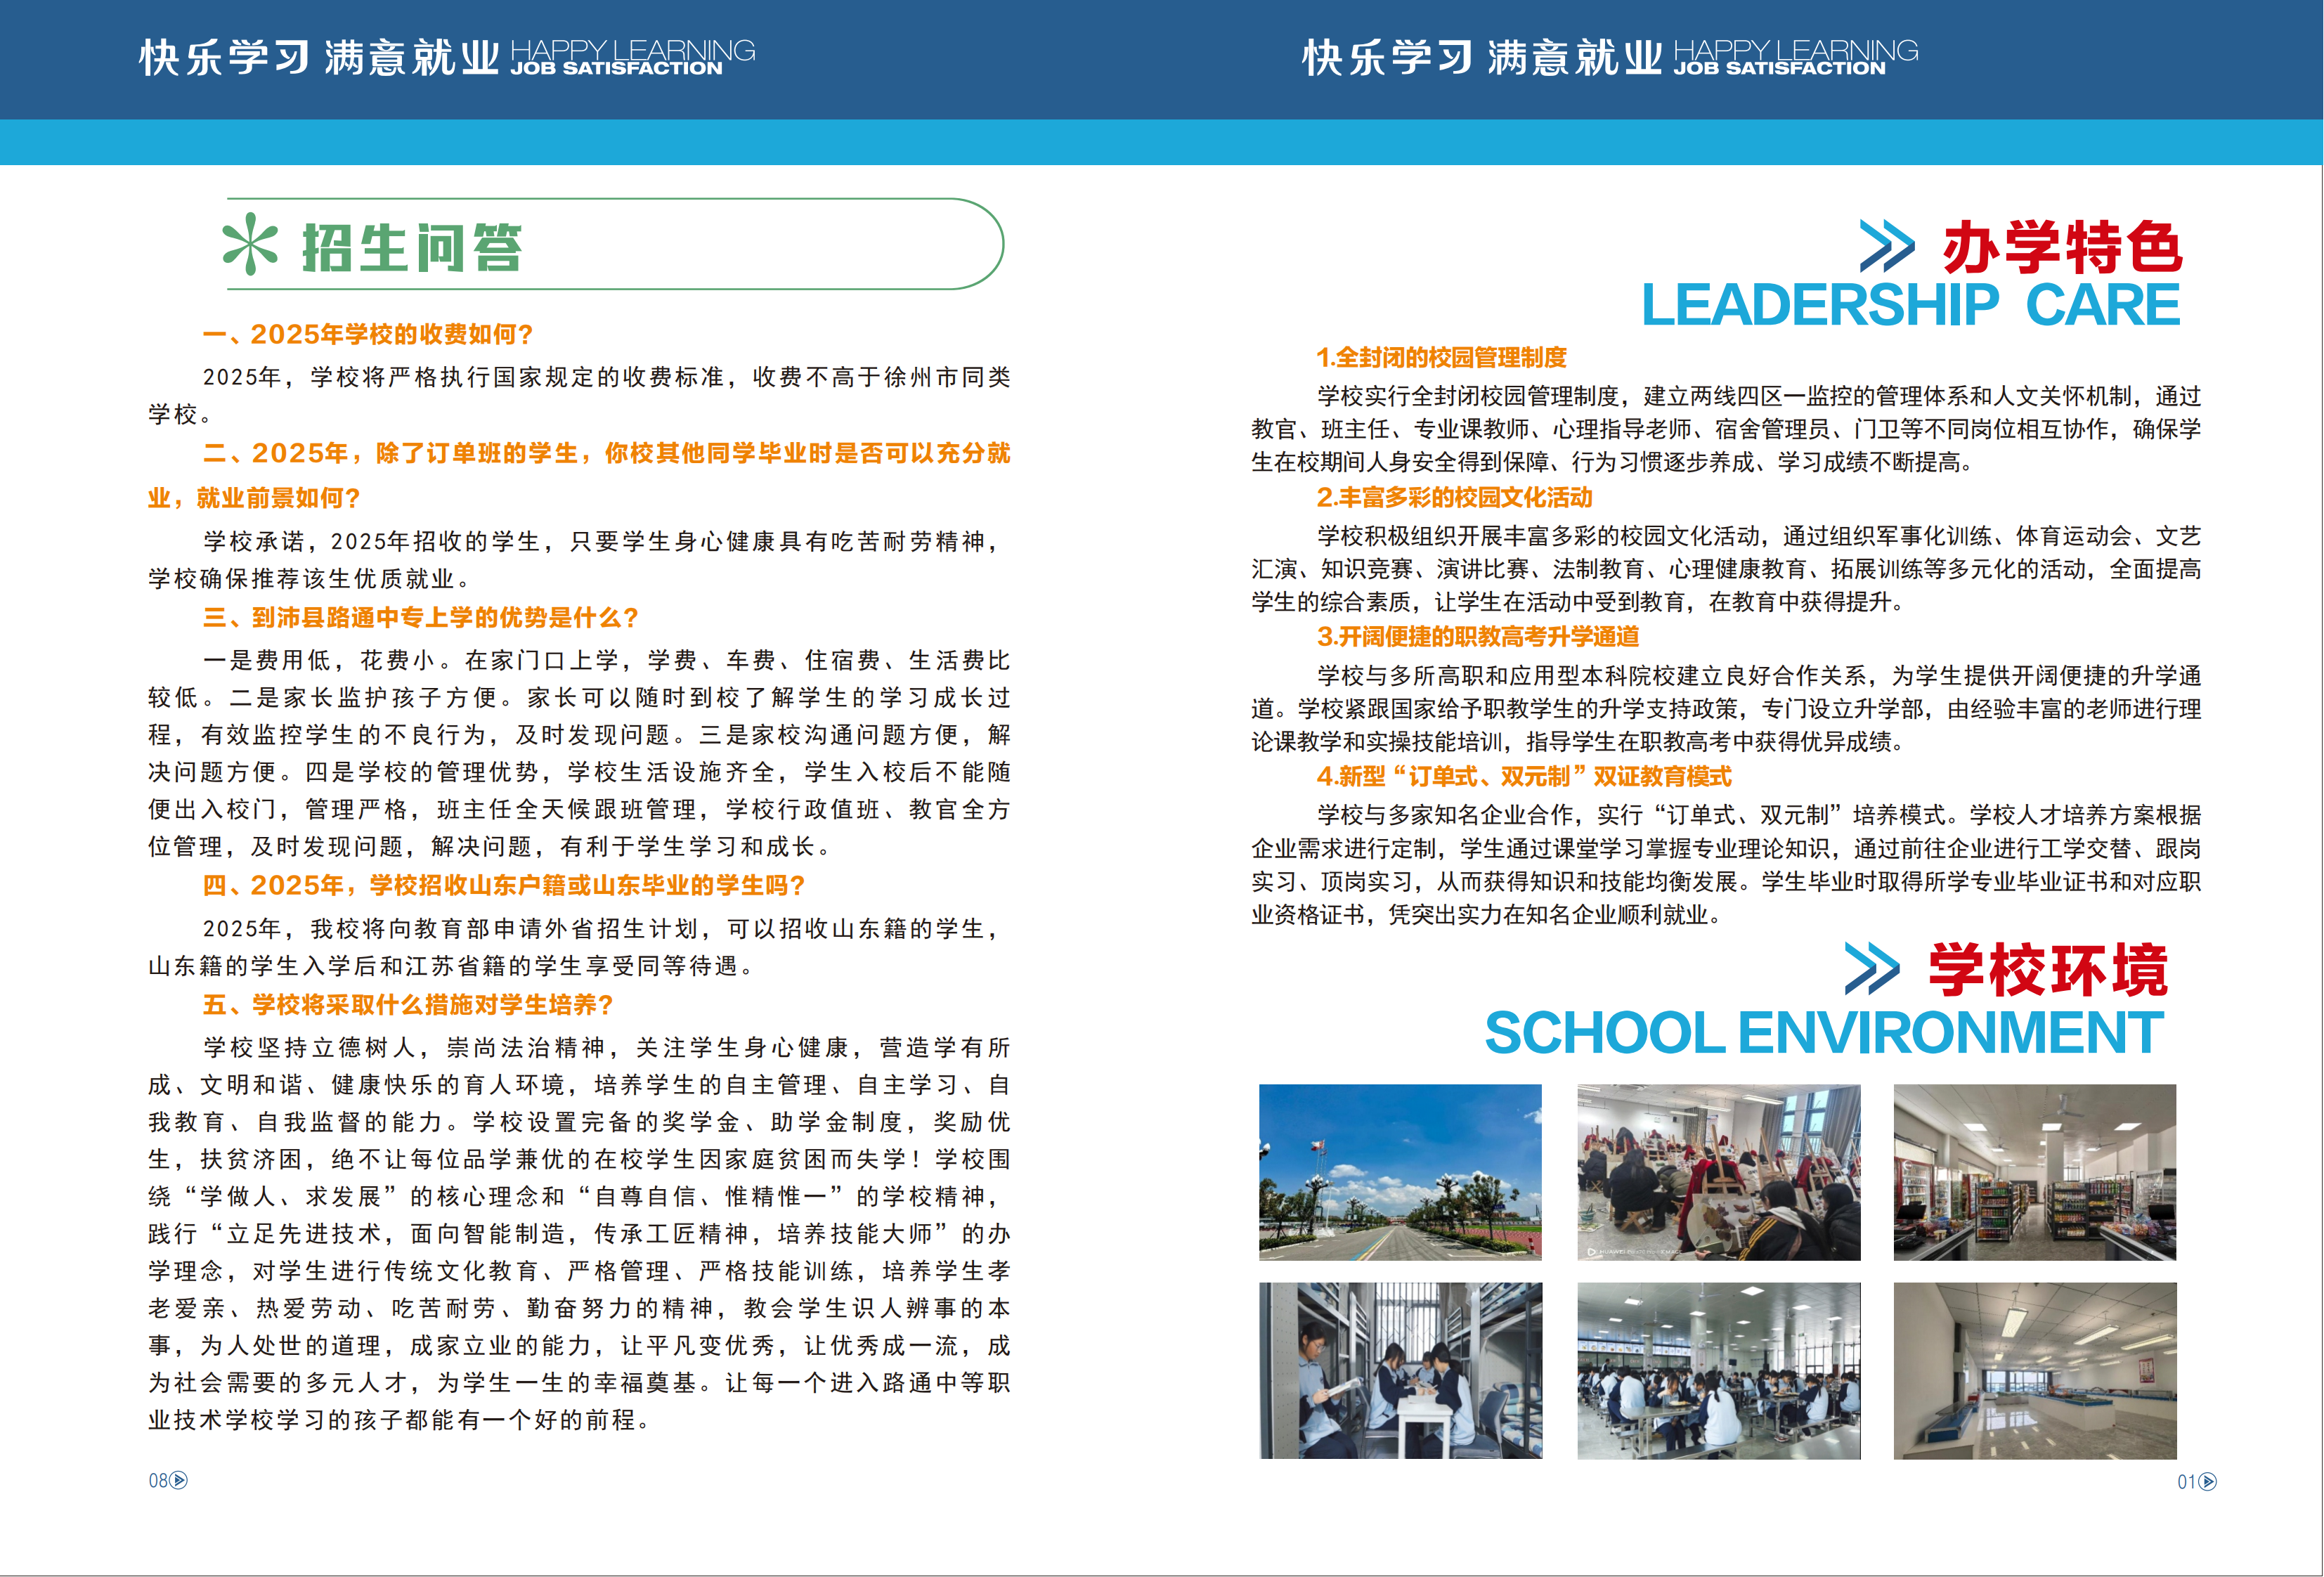Click heading 2.丰富多彩的校园文化活动
Image resolution: width=2324 pixels, height=1577 pixels.
click(x=1455, y=497)
